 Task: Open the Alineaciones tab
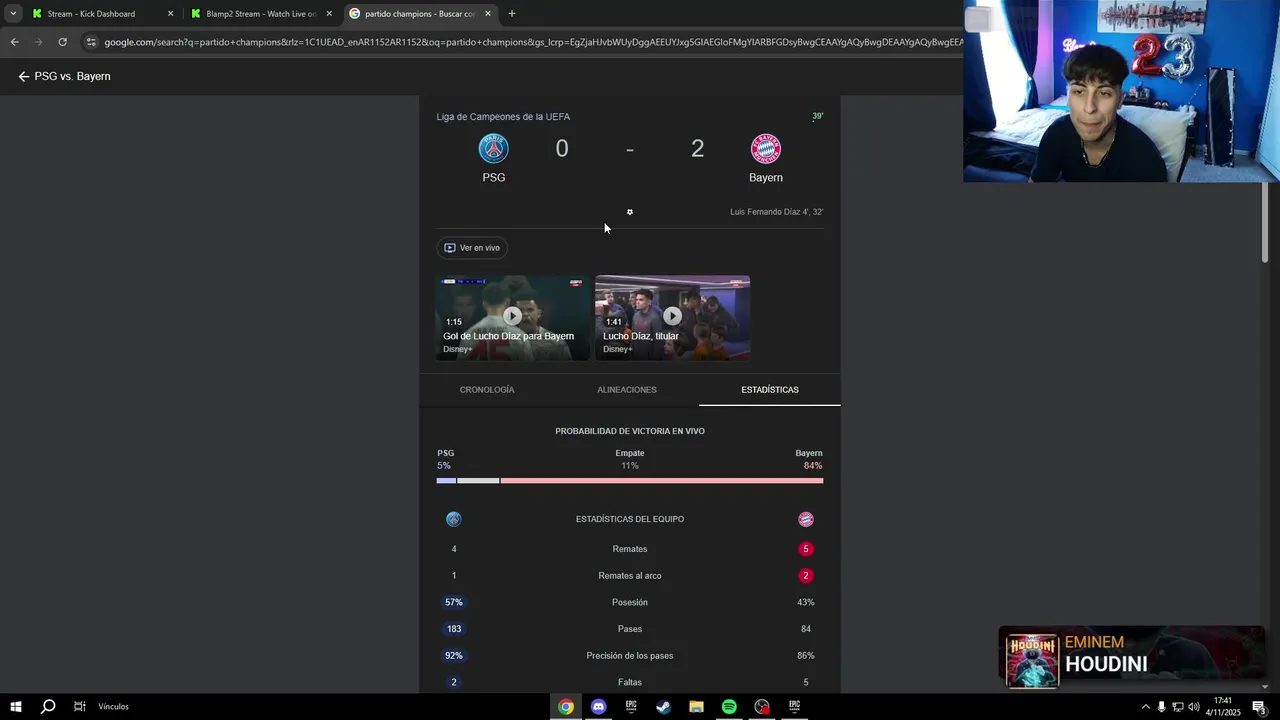(x=627, y=390)
